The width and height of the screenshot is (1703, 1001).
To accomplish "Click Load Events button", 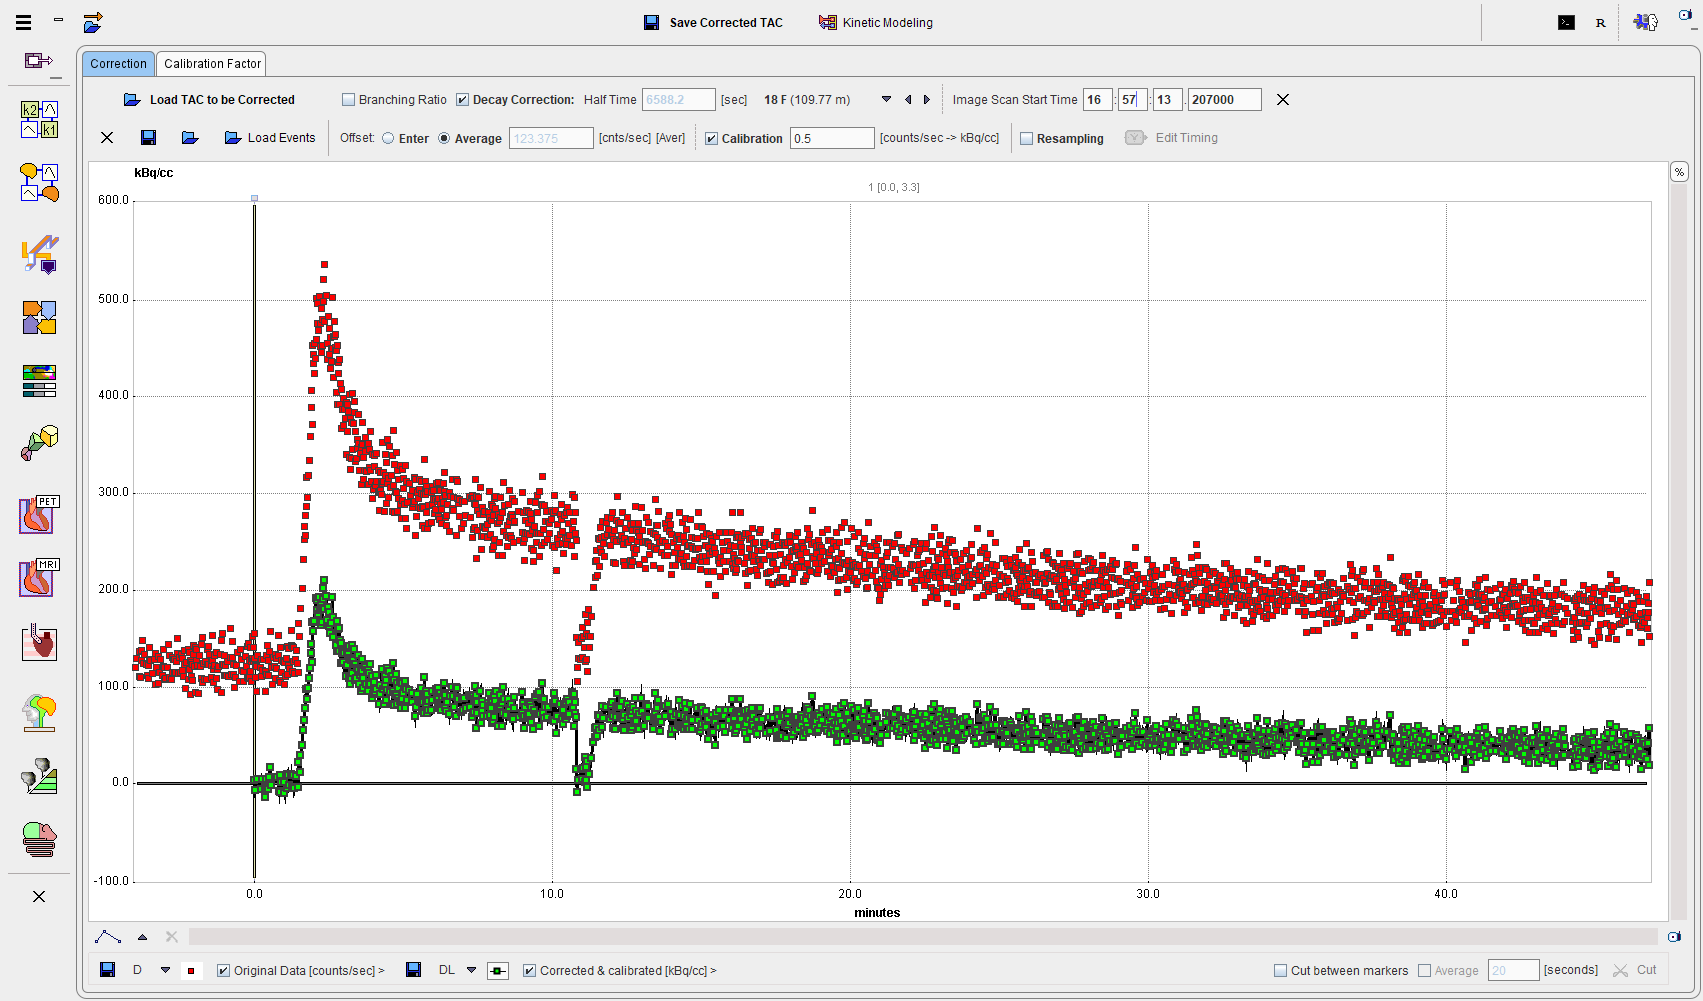I will [x=270, y=138].
